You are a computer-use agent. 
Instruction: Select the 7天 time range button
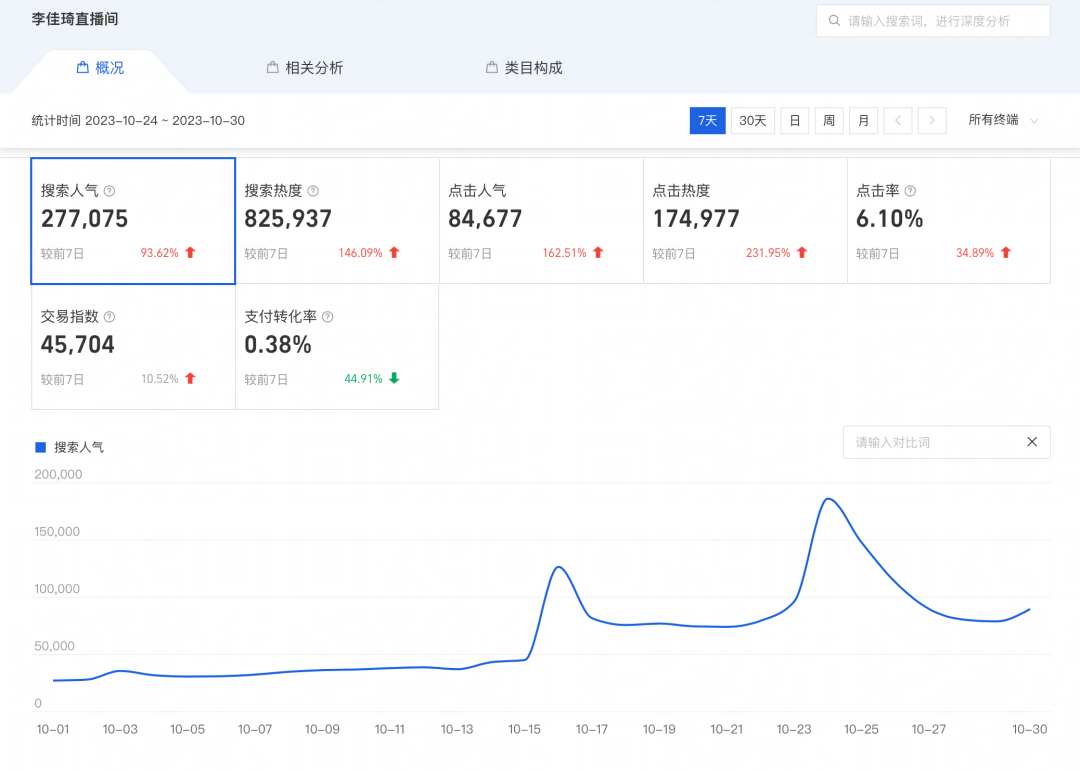click(x=707, y=121)
